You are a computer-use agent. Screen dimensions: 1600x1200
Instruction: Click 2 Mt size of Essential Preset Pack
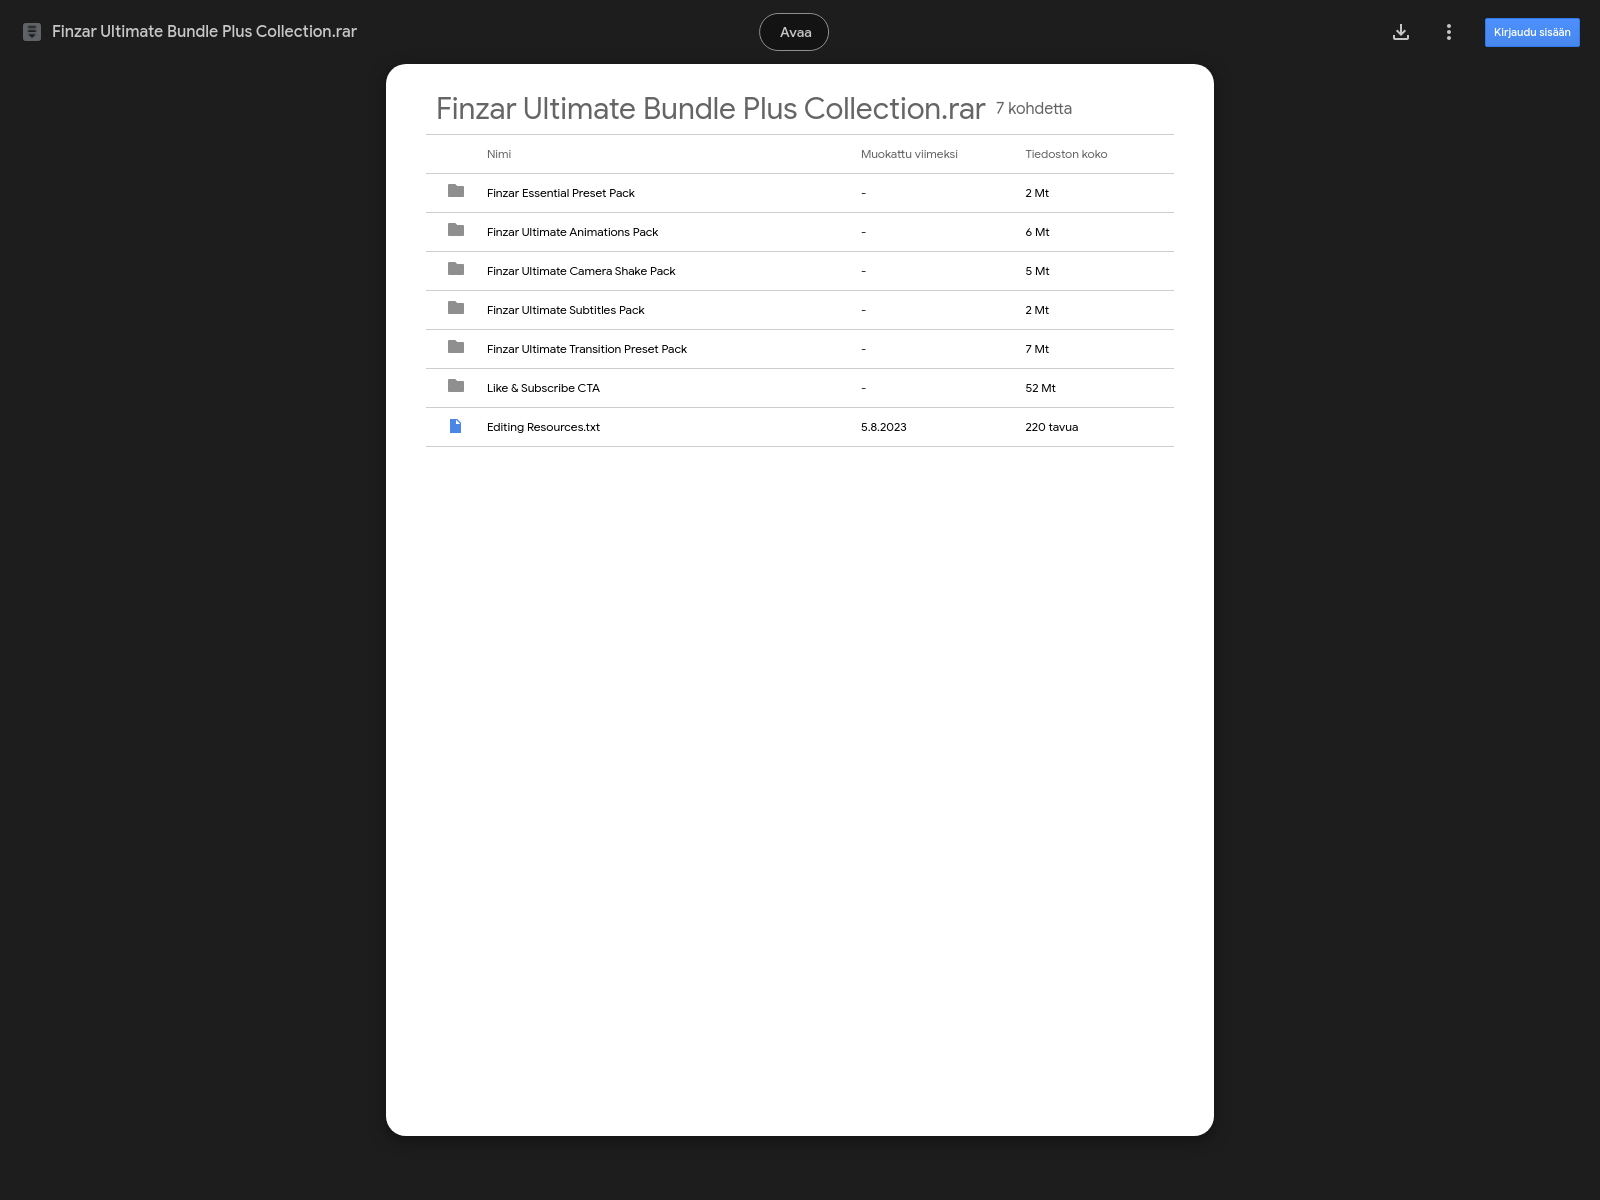coord(1037,193)
